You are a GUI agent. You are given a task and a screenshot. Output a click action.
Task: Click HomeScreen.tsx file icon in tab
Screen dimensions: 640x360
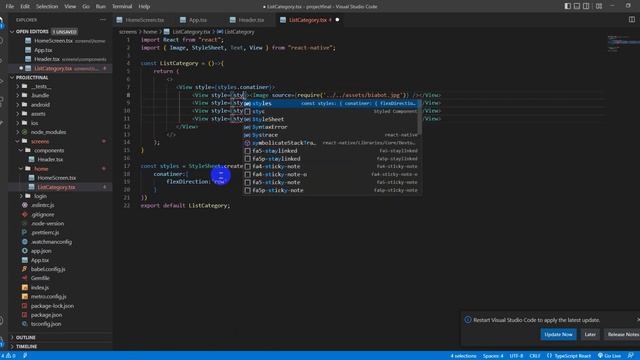119,20
